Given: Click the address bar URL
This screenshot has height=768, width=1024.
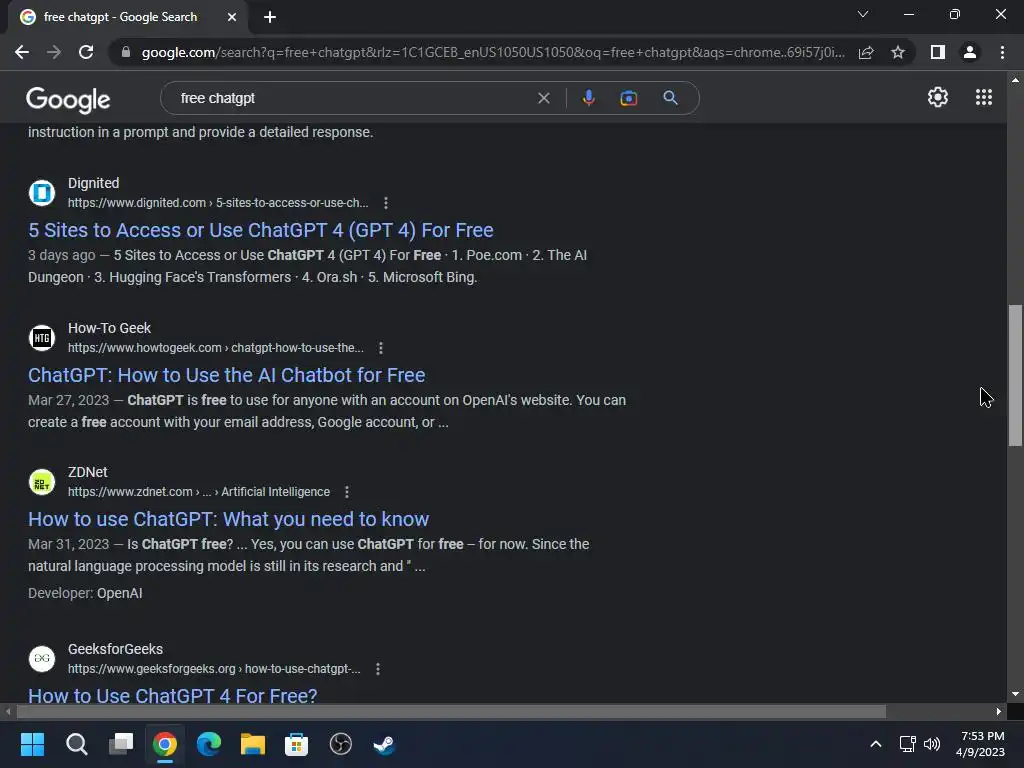Looking at the screenshot, I should pyautogui.click(x=493, y=52).
